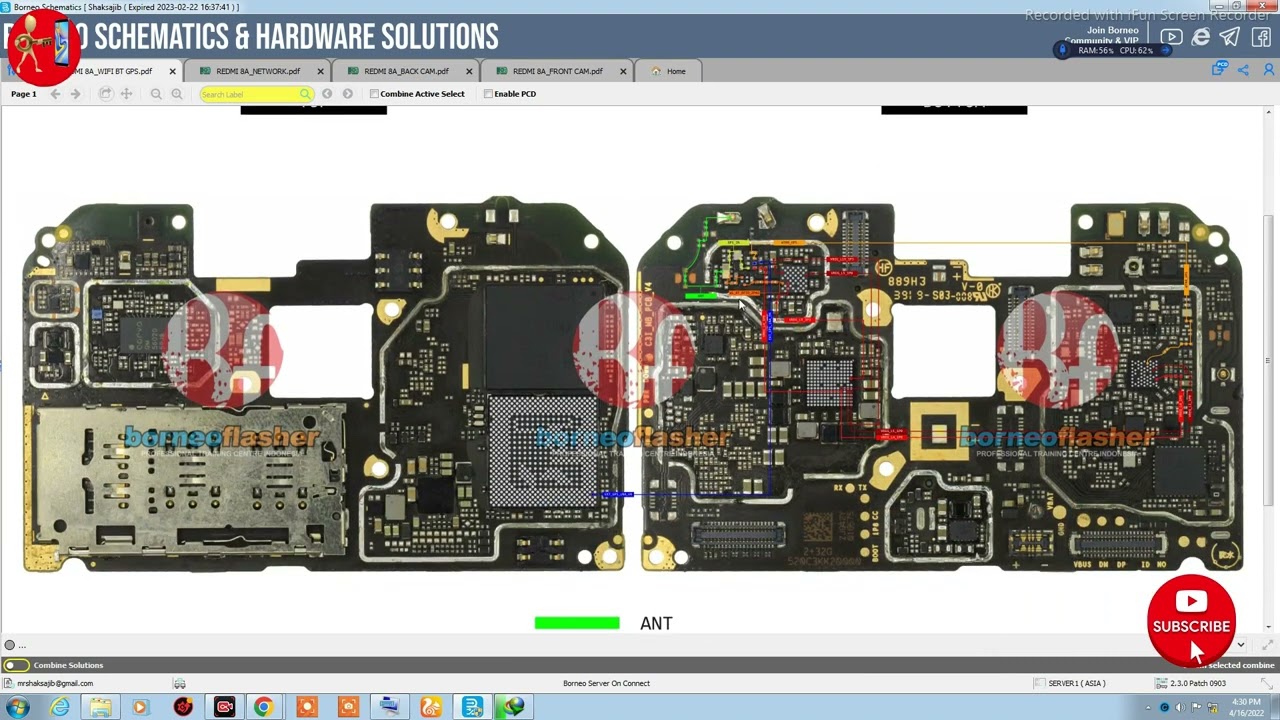Viewport: 1280px width, 720px height.
Task: Open the Borneo YouTube channel icon
Action: pos(1171,37)
